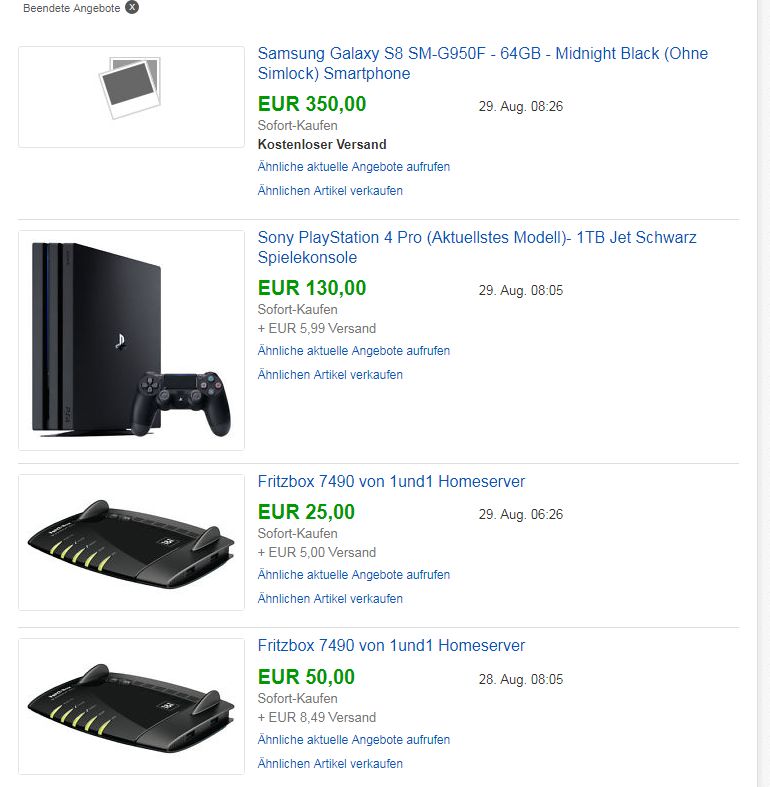This screenshot has width=770, height=787.
Task: Click the placeholder photo icon for Galaxy S8
Action: (x=130, y=88)
